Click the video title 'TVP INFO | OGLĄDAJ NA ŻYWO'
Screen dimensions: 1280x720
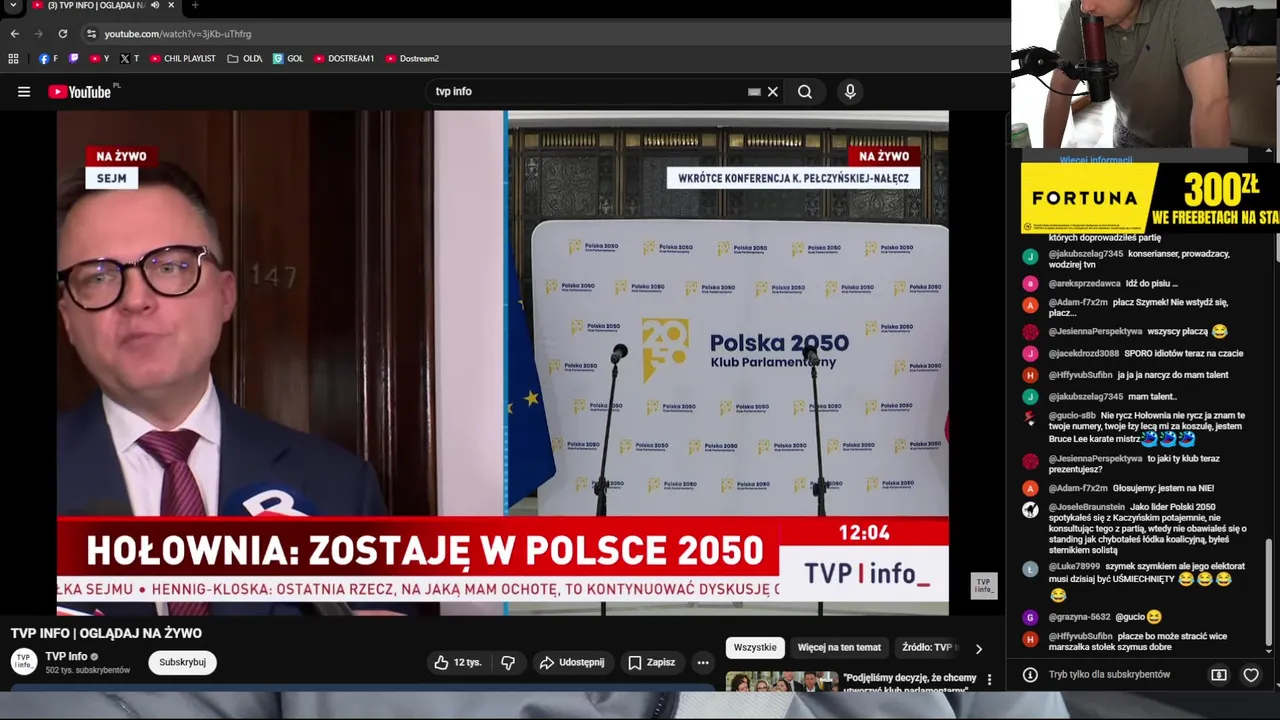click(106, 633)
